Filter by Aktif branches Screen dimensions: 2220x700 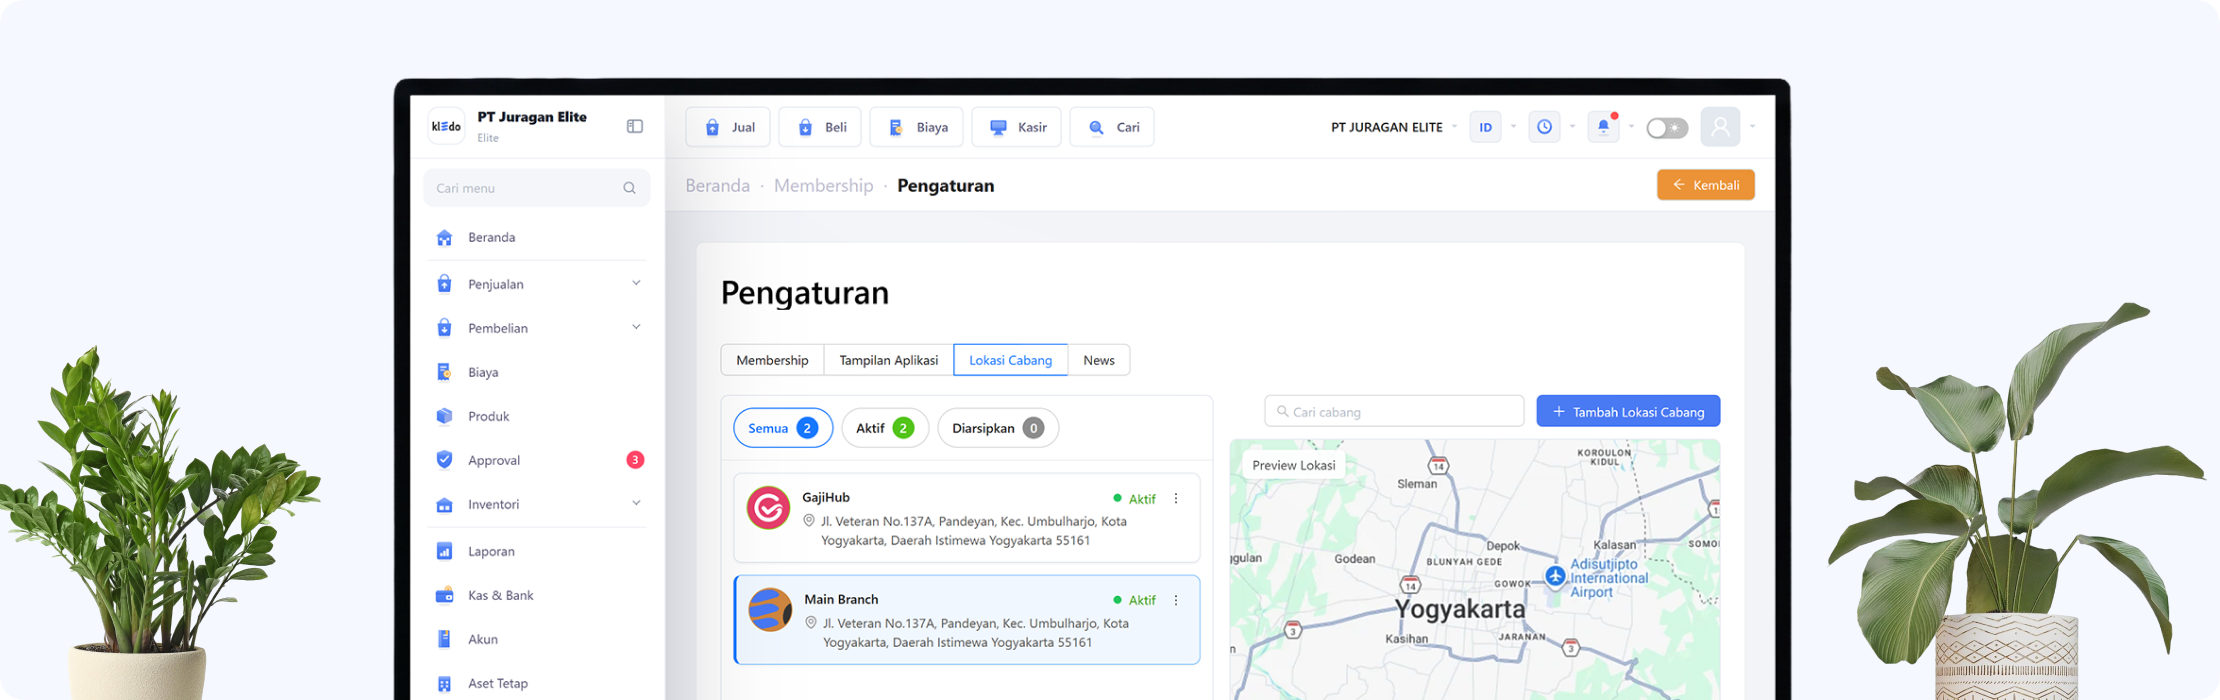tap(885, 428)
